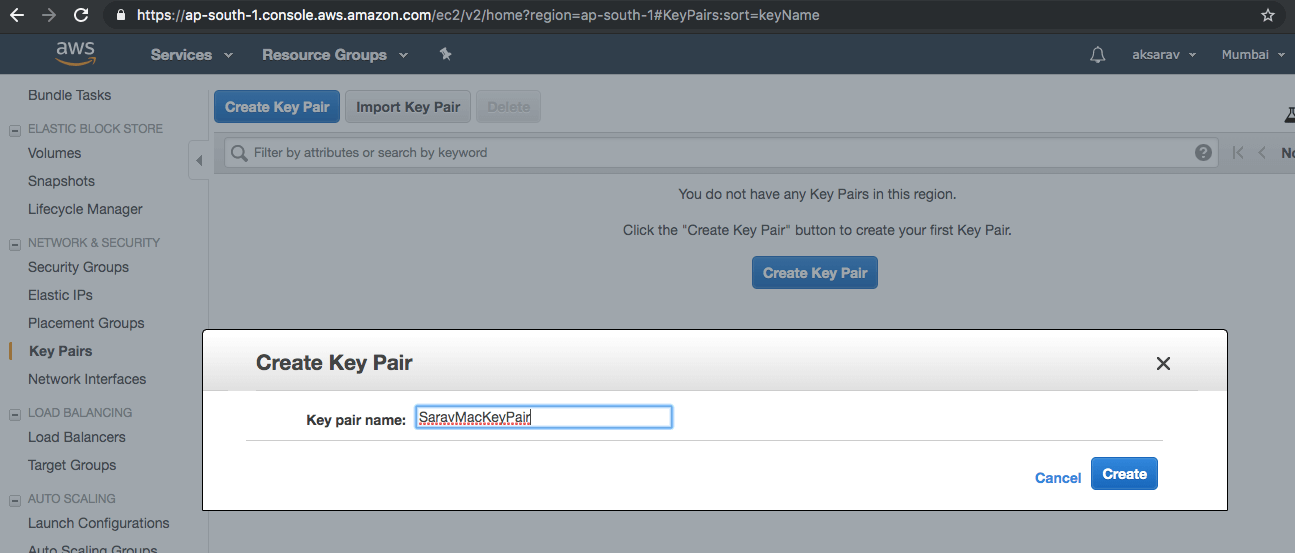Collapse the Elastic Block Store section
The image size is (1295, 553).
click(x=14, y=129)
